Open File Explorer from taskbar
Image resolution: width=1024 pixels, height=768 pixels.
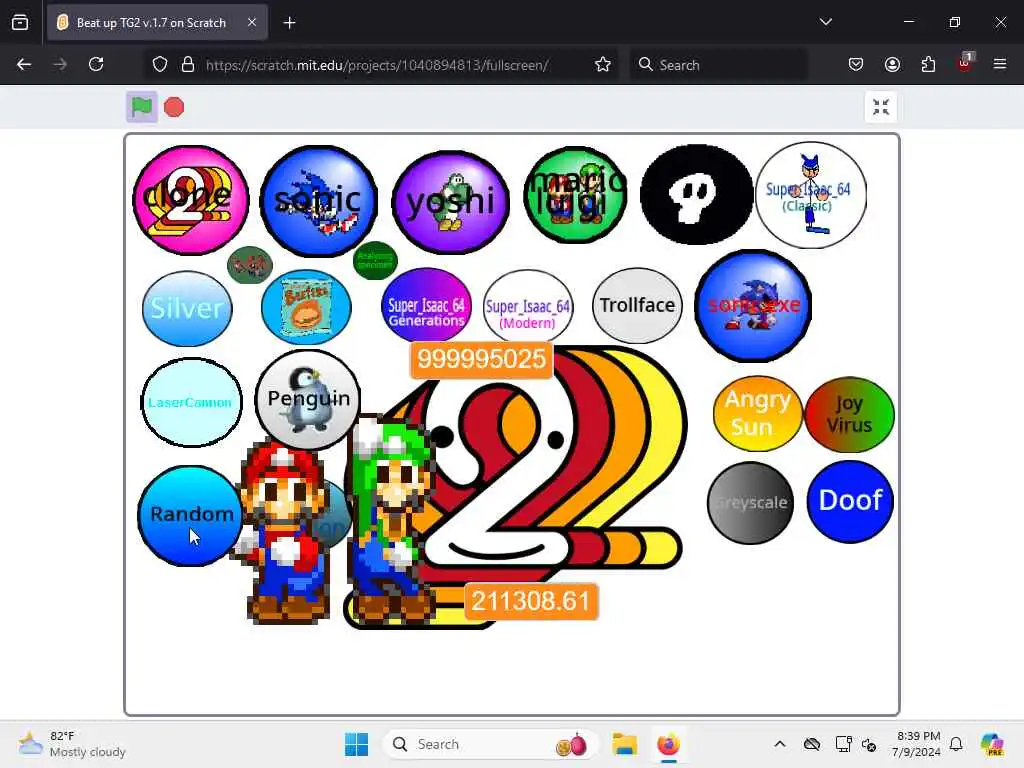pyautogui.click(x=624, y=744)
